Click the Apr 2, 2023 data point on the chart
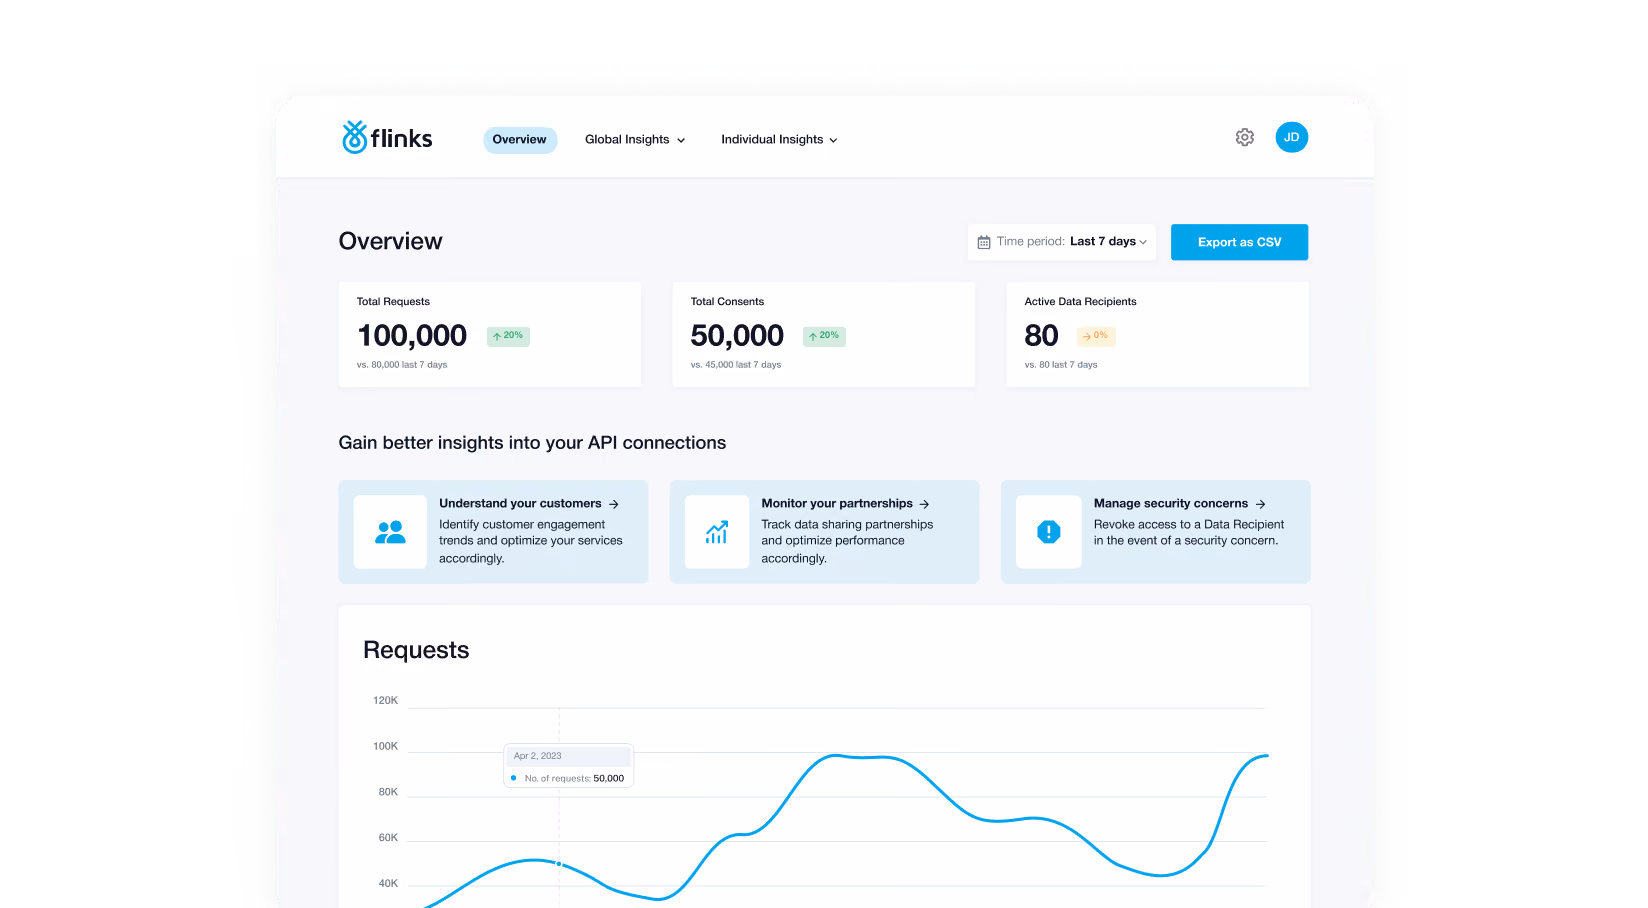 (559, 863)
